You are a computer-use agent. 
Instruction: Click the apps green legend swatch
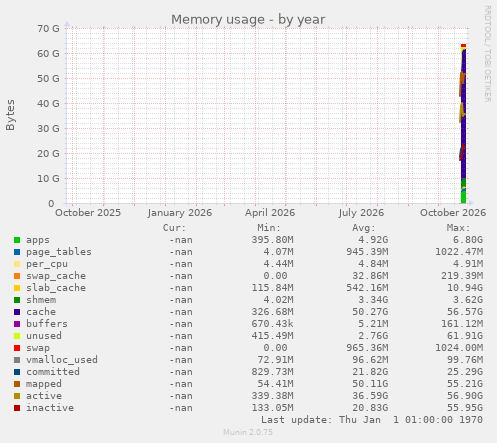tap(17, 240)
